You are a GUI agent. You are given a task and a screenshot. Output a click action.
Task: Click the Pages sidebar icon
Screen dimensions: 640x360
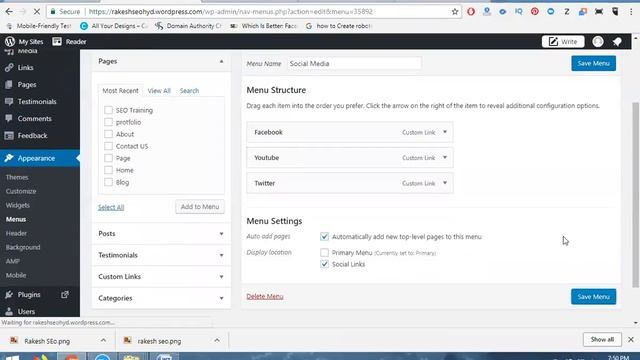pyautogui.click(x=9, y=84)
